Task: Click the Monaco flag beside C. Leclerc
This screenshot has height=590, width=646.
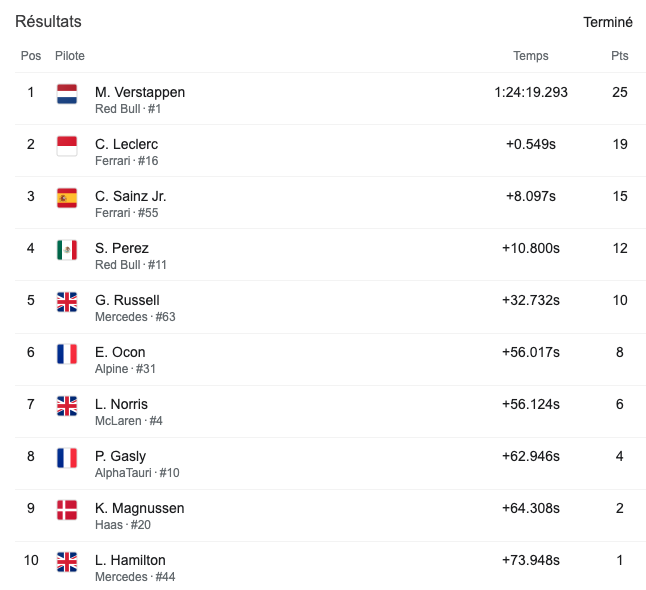Action: point(67,146)
